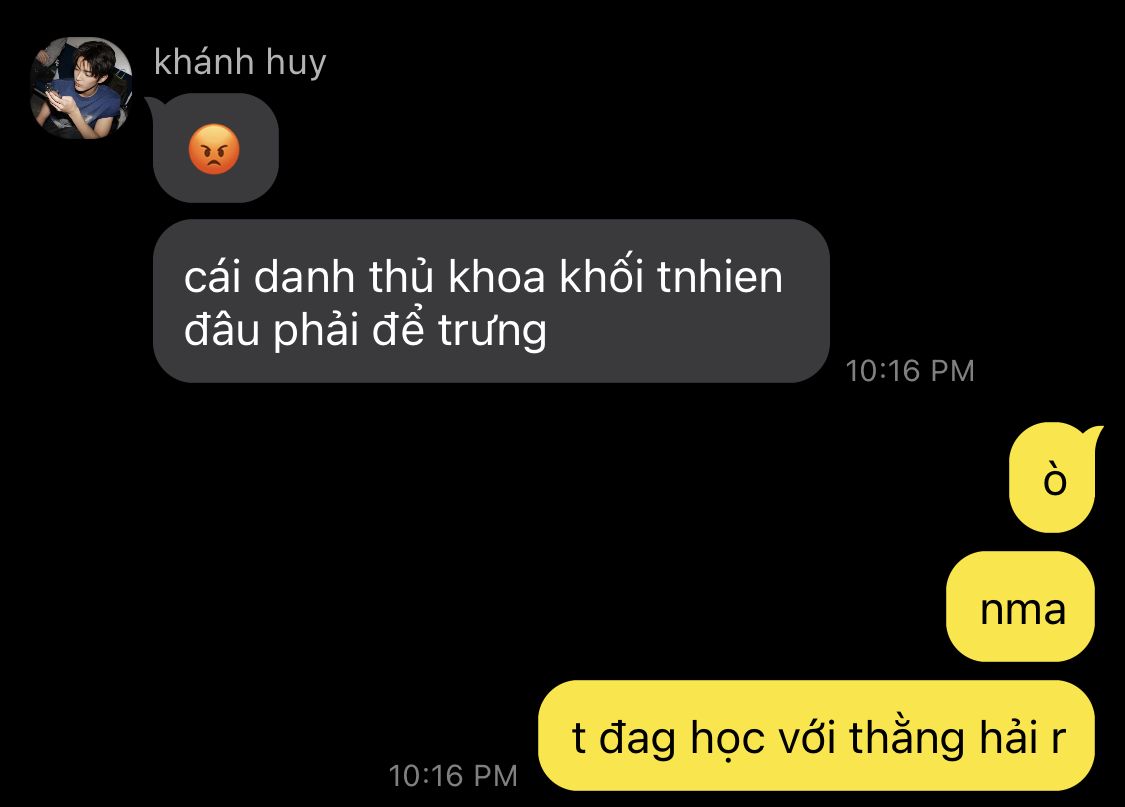Click the angry face emoji

point(214,149)
